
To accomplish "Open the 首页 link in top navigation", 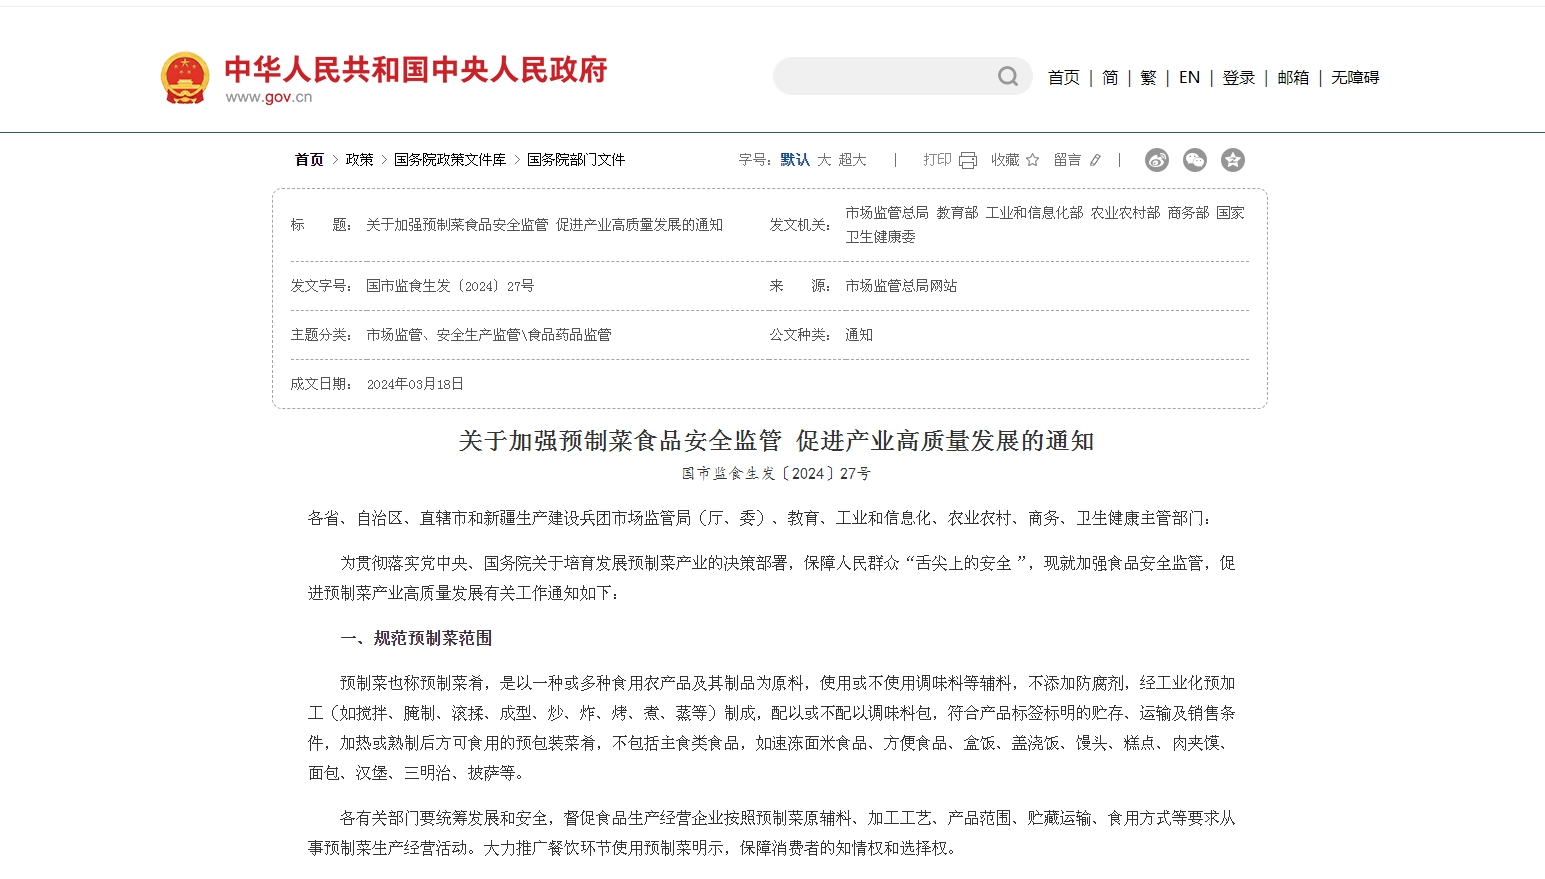I will tap(1063, 78).
